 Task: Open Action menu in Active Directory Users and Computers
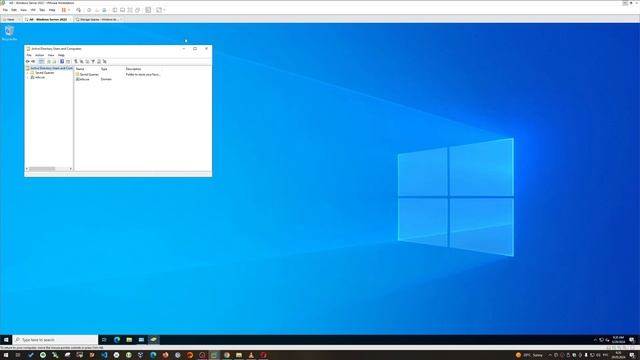pyautogui.click(x=40, y=55)
